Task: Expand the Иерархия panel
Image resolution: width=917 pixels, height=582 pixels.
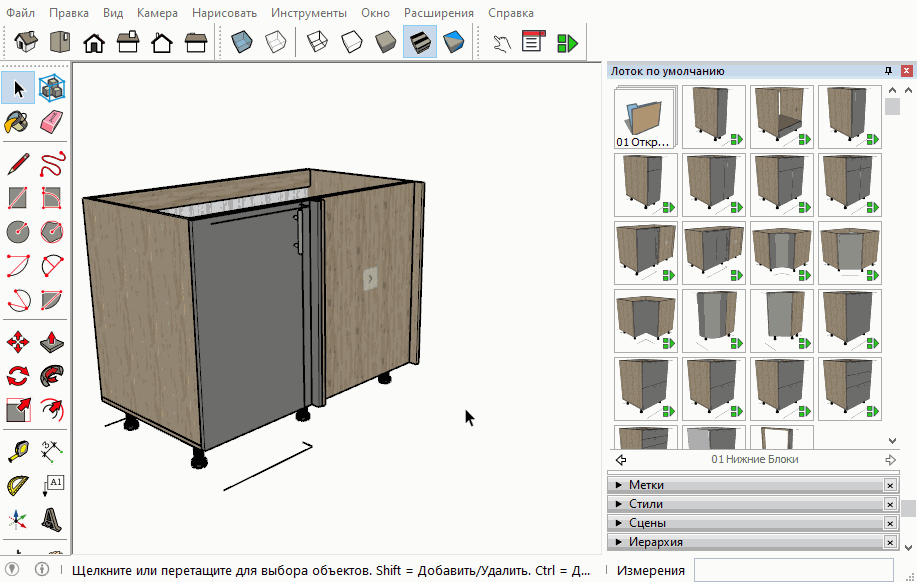Action: pyautogui.click(x=656, y=542)
